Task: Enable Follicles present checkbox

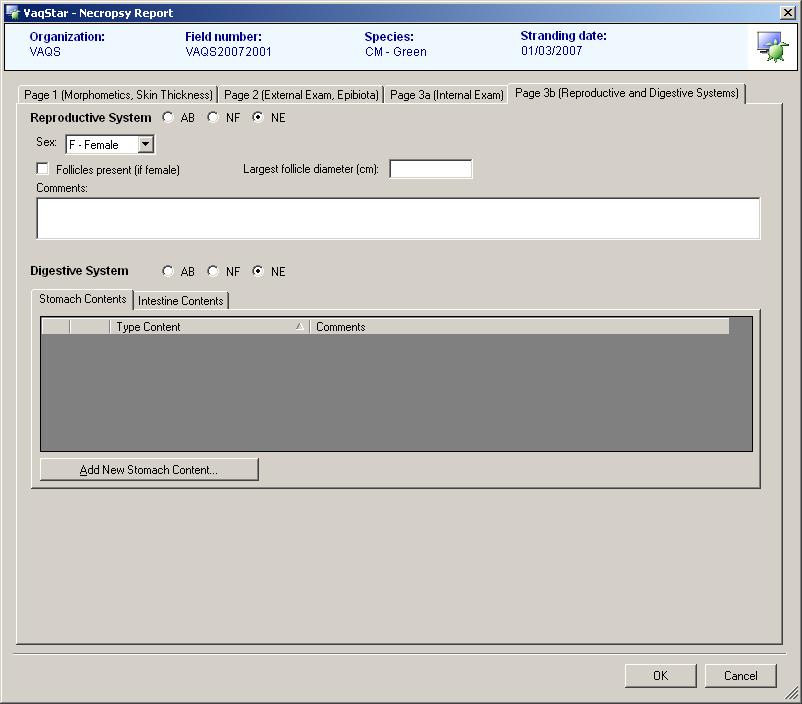Action: (43, 170)
